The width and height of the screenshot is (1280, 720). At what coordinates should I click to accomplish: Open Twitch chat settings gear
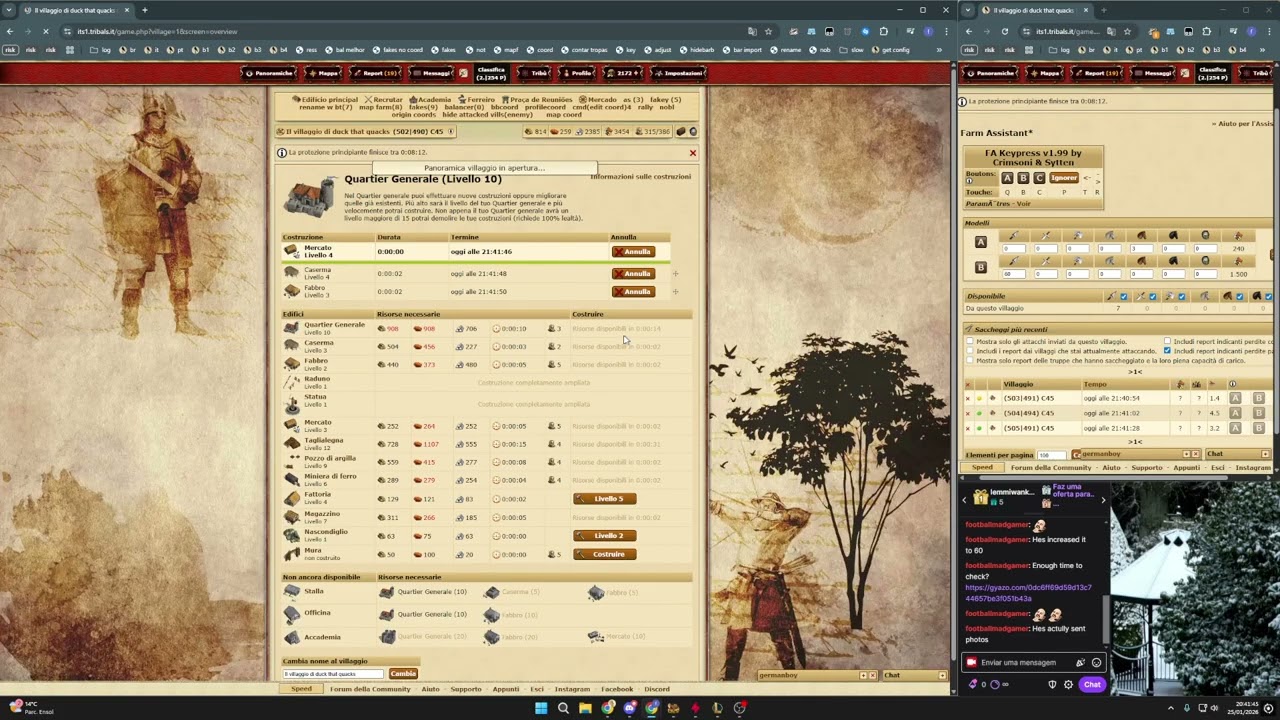pyautogui.click(x=1068, y=684)
